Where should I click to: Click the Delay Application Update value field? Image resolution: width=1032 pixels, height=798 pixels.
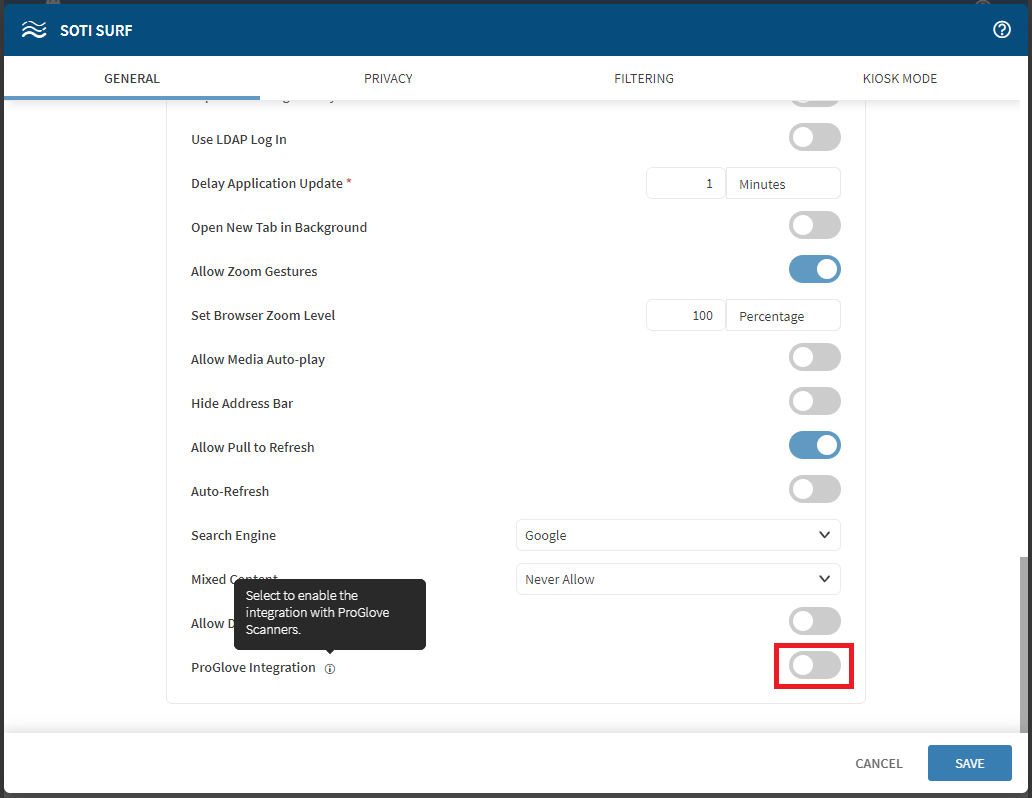(685, 184)
